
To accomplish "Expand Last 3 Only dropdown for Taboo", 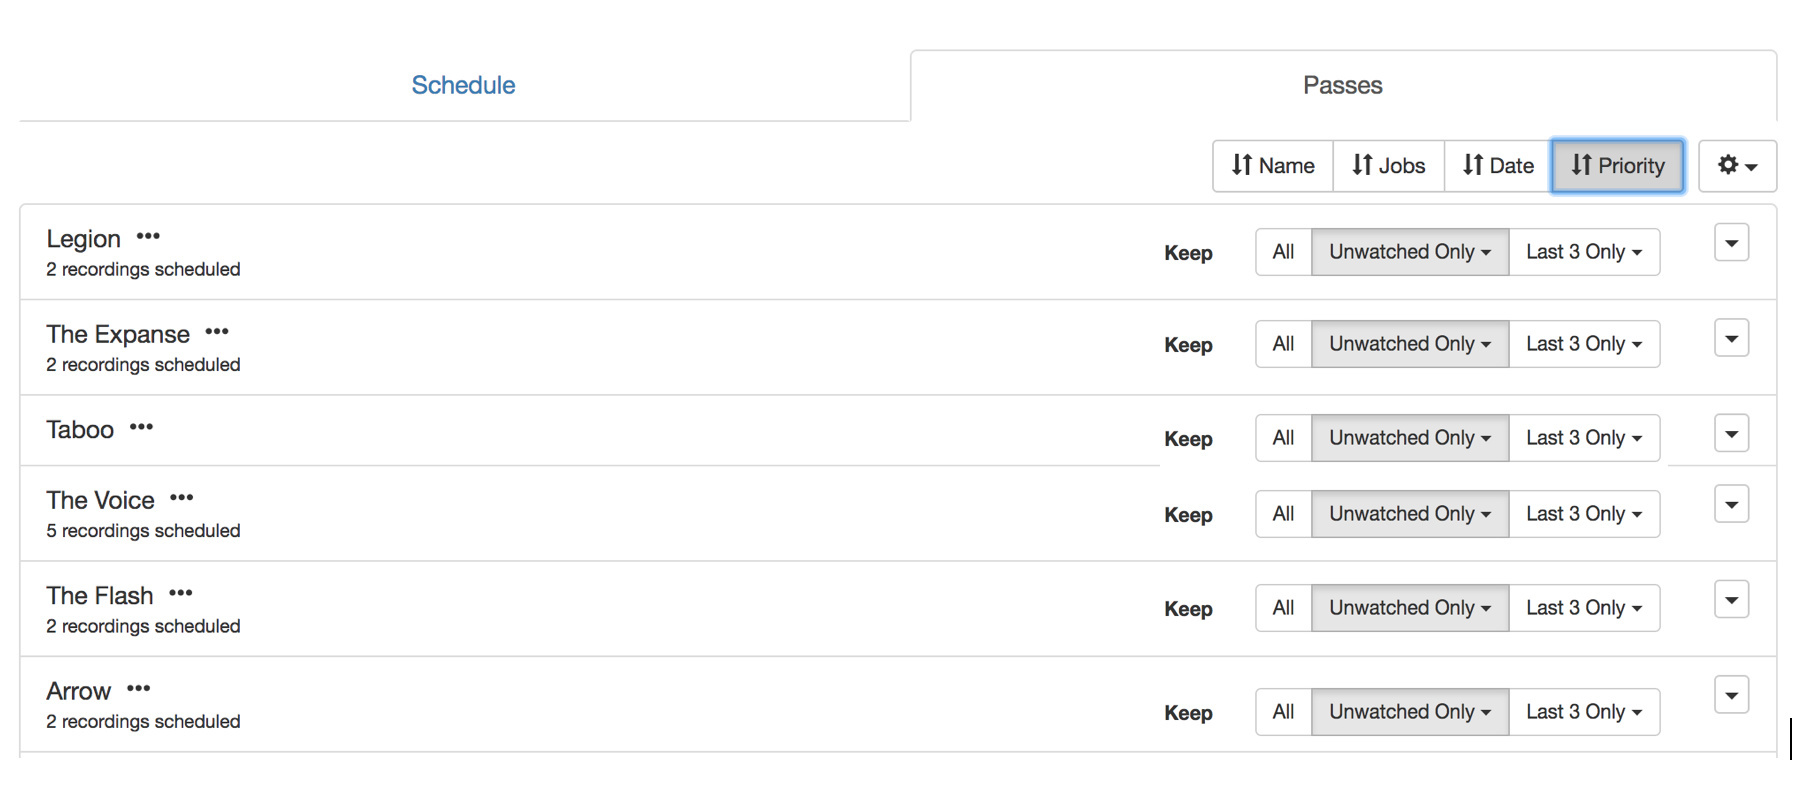I will point(1583,438).
